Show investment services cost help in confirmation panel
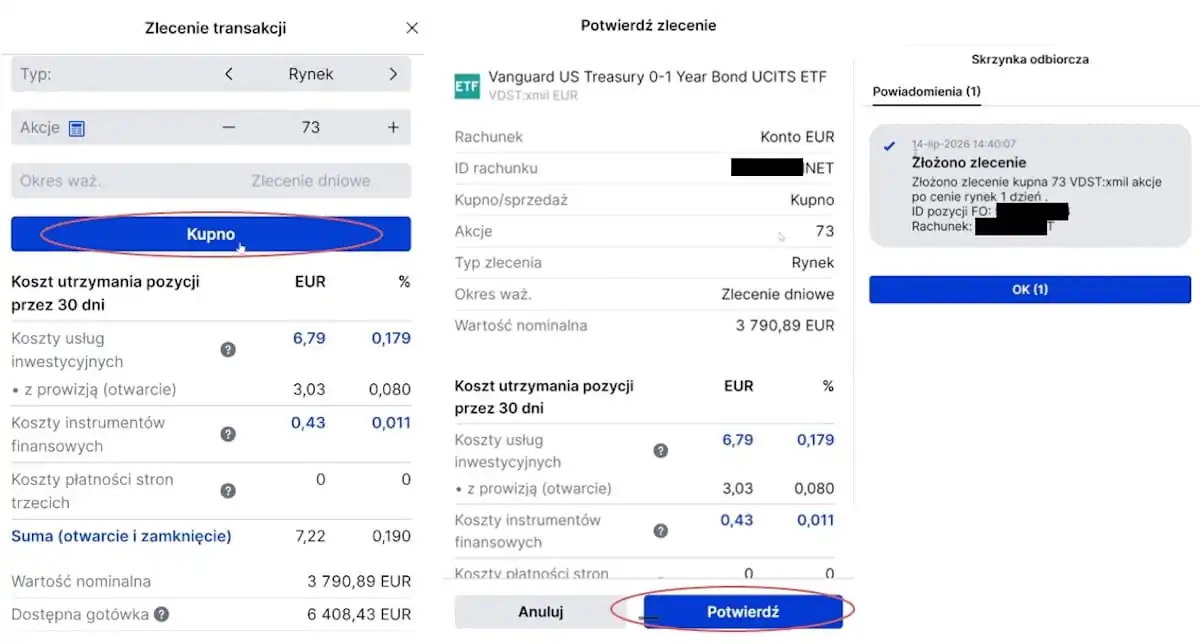The height and width of the screenshot is (644, 1200). [x=660, y=450]
